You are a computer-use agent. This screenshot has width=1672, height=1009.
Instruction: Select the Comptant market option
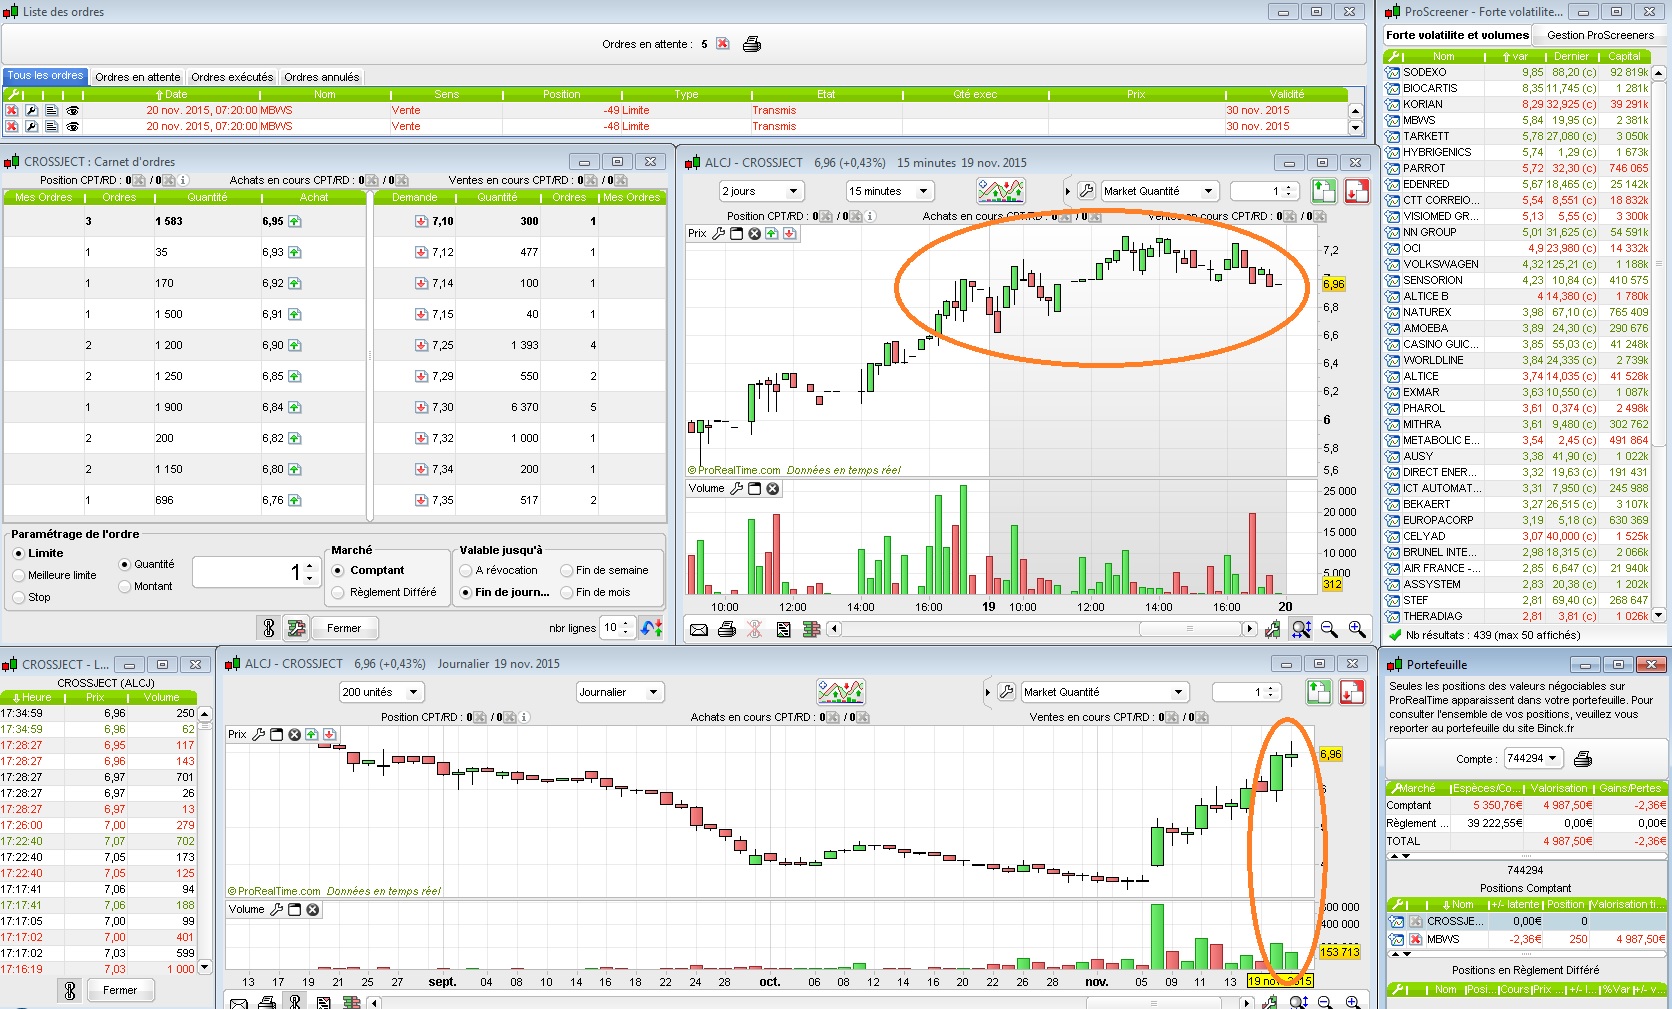(339, 570)
